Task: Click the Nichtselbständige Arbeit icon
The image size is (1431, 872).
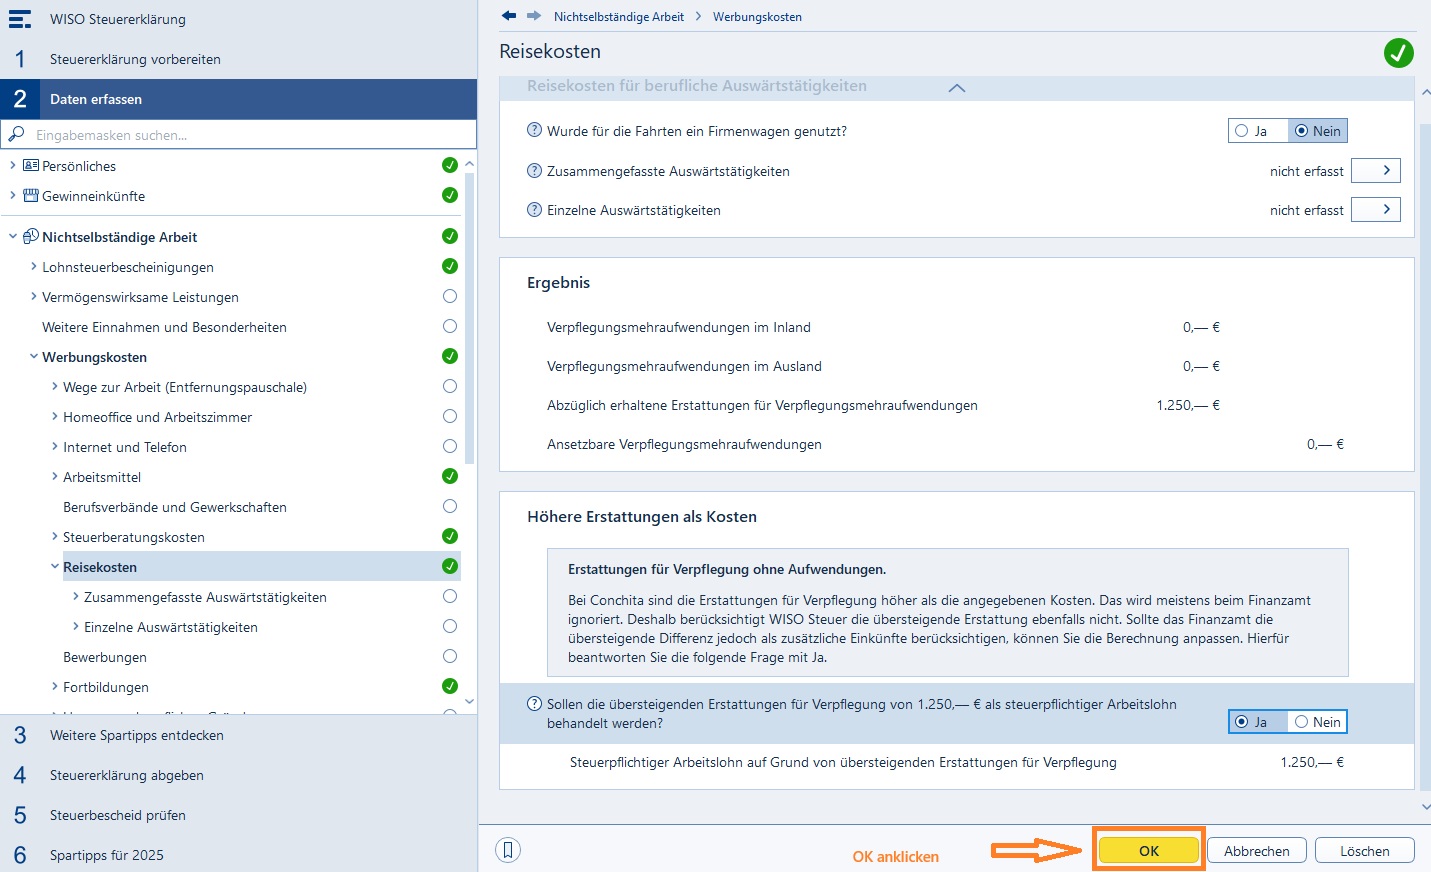Action: point(31,236)
